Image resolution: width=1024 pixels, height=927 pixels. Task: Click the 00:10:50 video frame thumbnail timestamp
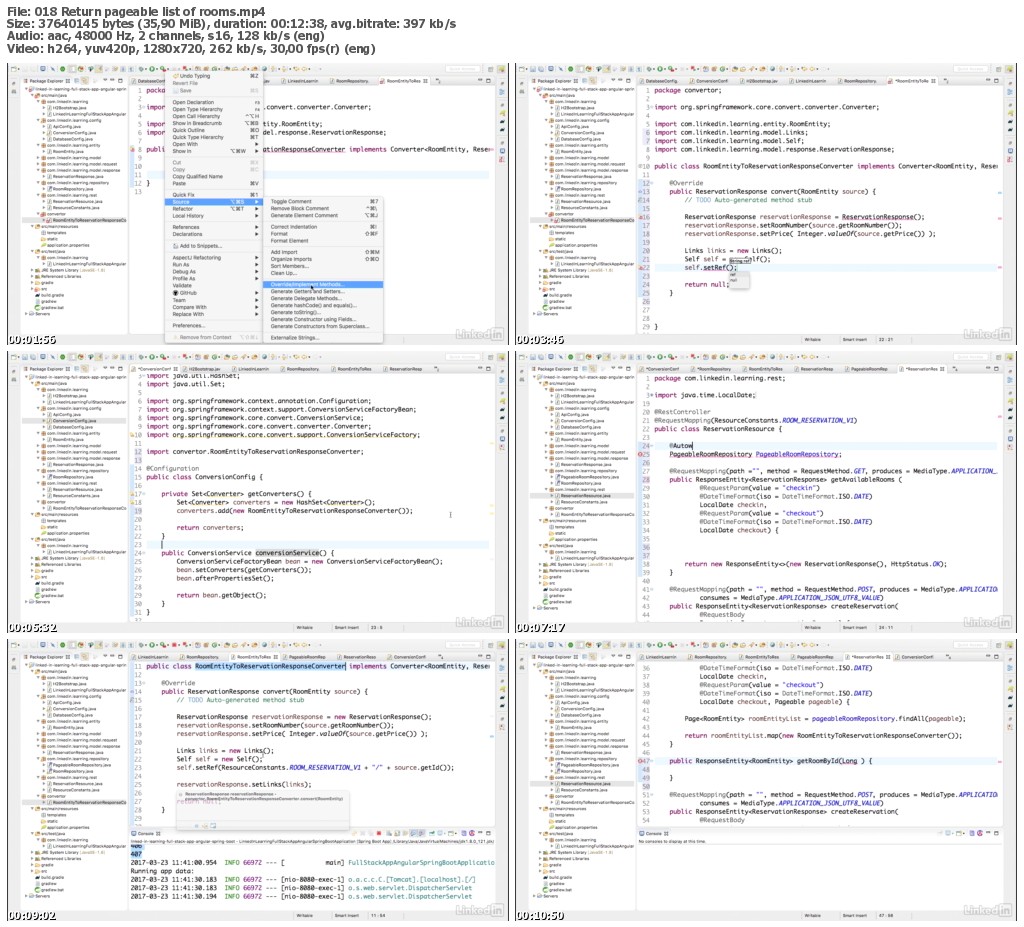coord(539,916)
